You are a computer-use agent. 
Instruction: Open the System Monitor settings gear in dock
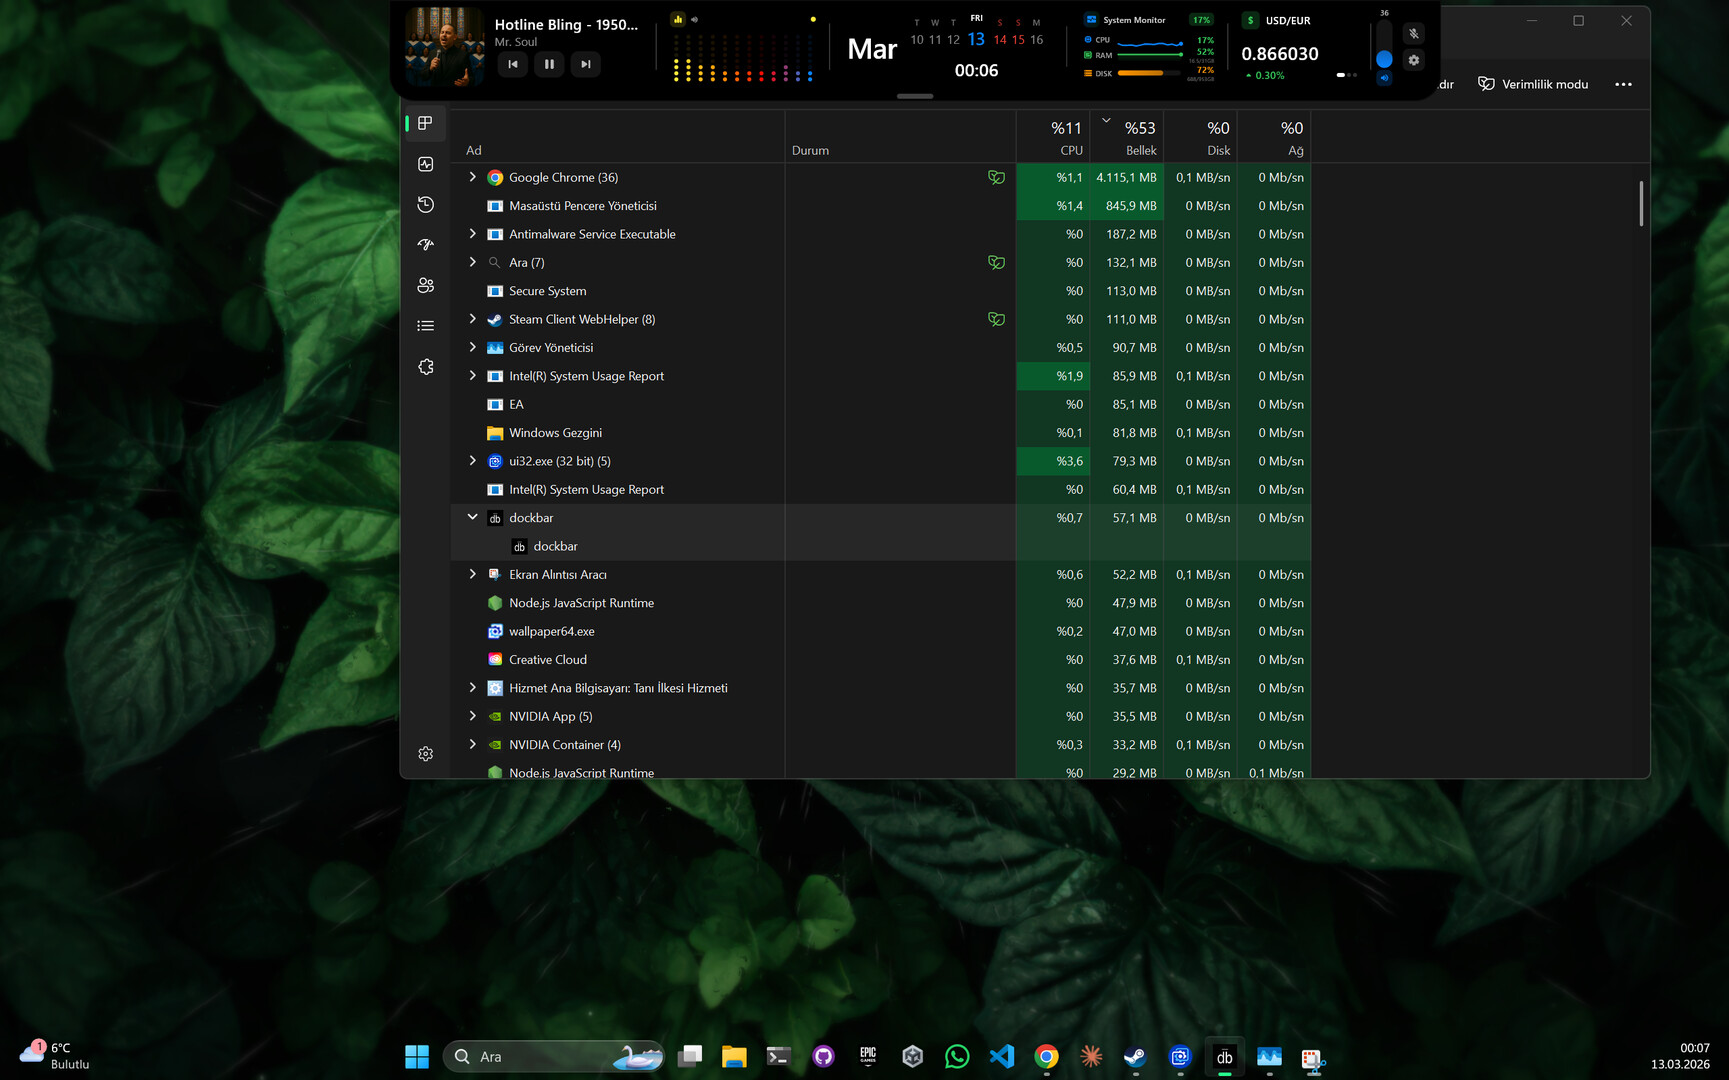pyautogui.click(x=1413, y=60)
